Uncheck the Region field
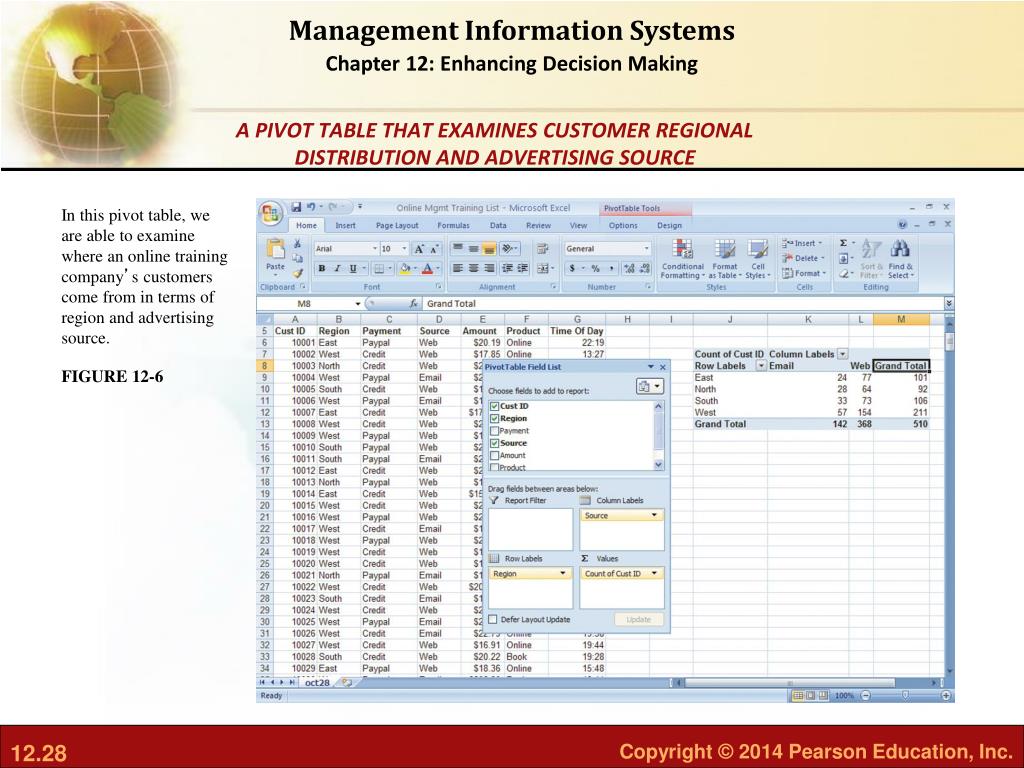Screen dimensions: 1024x768 pos(494,419)
